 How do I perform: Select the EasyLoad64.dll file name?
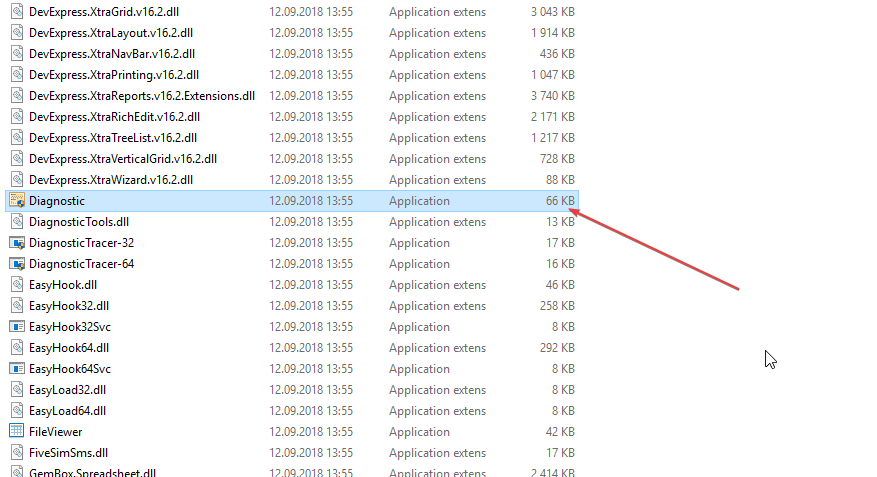(x=68, y=410)
